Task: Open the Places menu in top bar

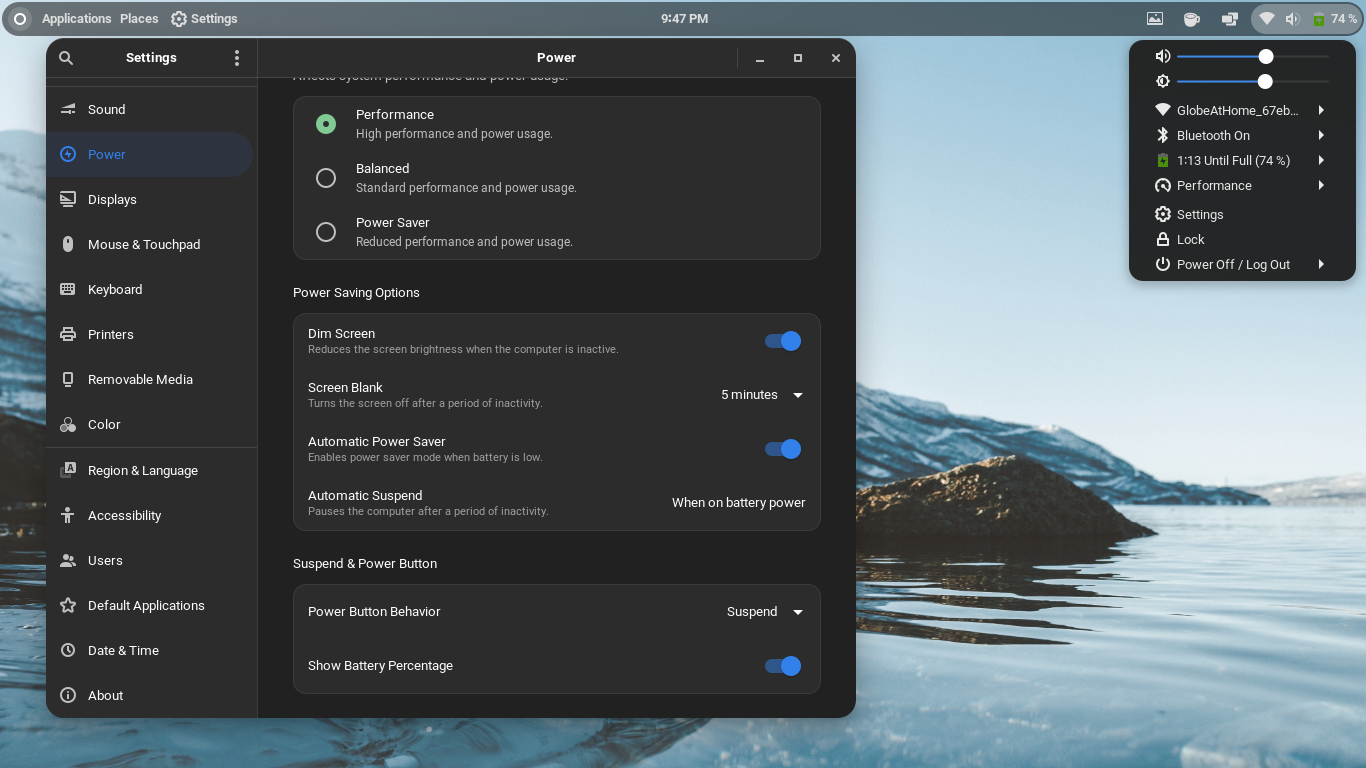Action: [x=139, y=18]
